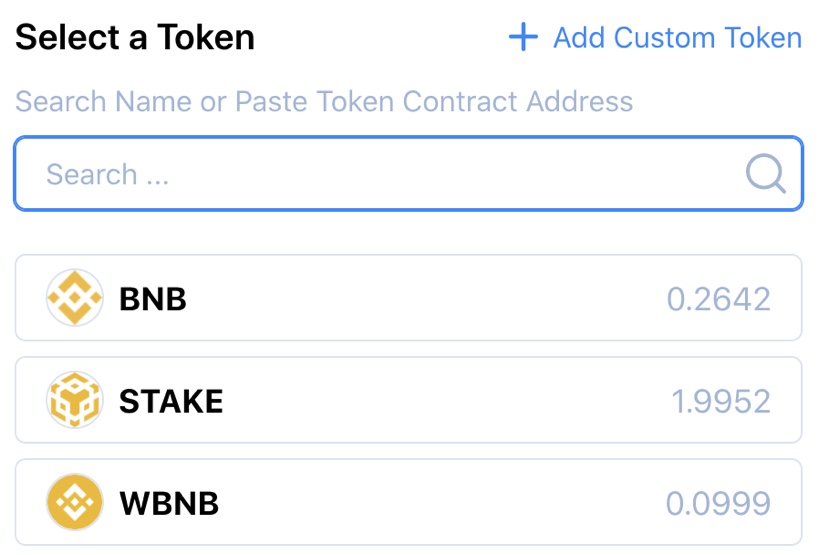Choose the STAKE row in the token list
The image size is (819, 555).
click(408, 400)
